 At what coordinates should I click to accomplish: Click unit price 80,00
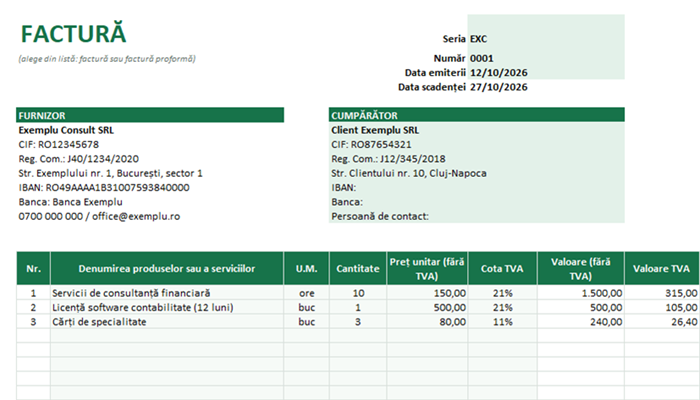tap(427, 321)
